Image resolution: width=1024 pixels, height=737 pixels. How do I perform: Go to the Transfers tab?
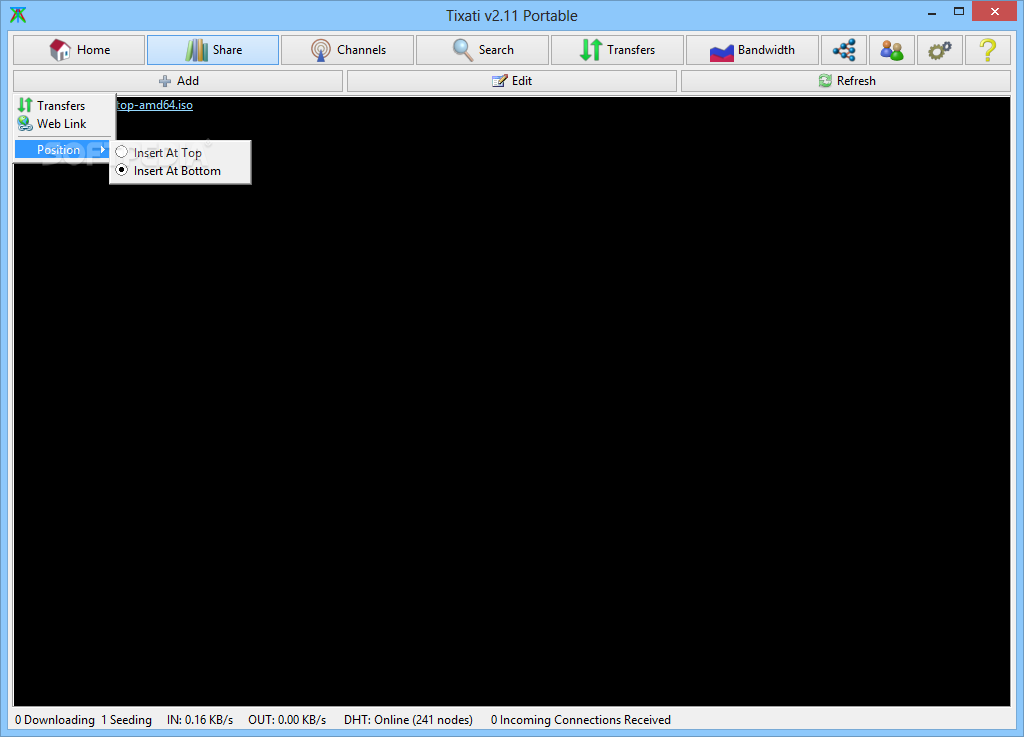[x=617, y=50]
